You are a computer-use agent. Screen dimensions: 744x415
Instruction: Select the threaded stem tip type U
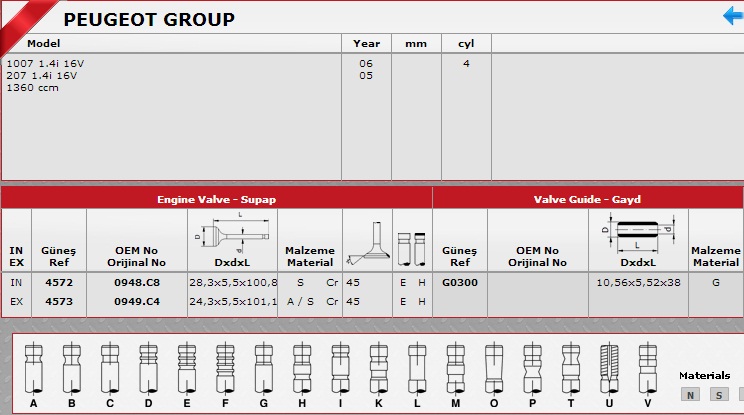tap(607, 369)
